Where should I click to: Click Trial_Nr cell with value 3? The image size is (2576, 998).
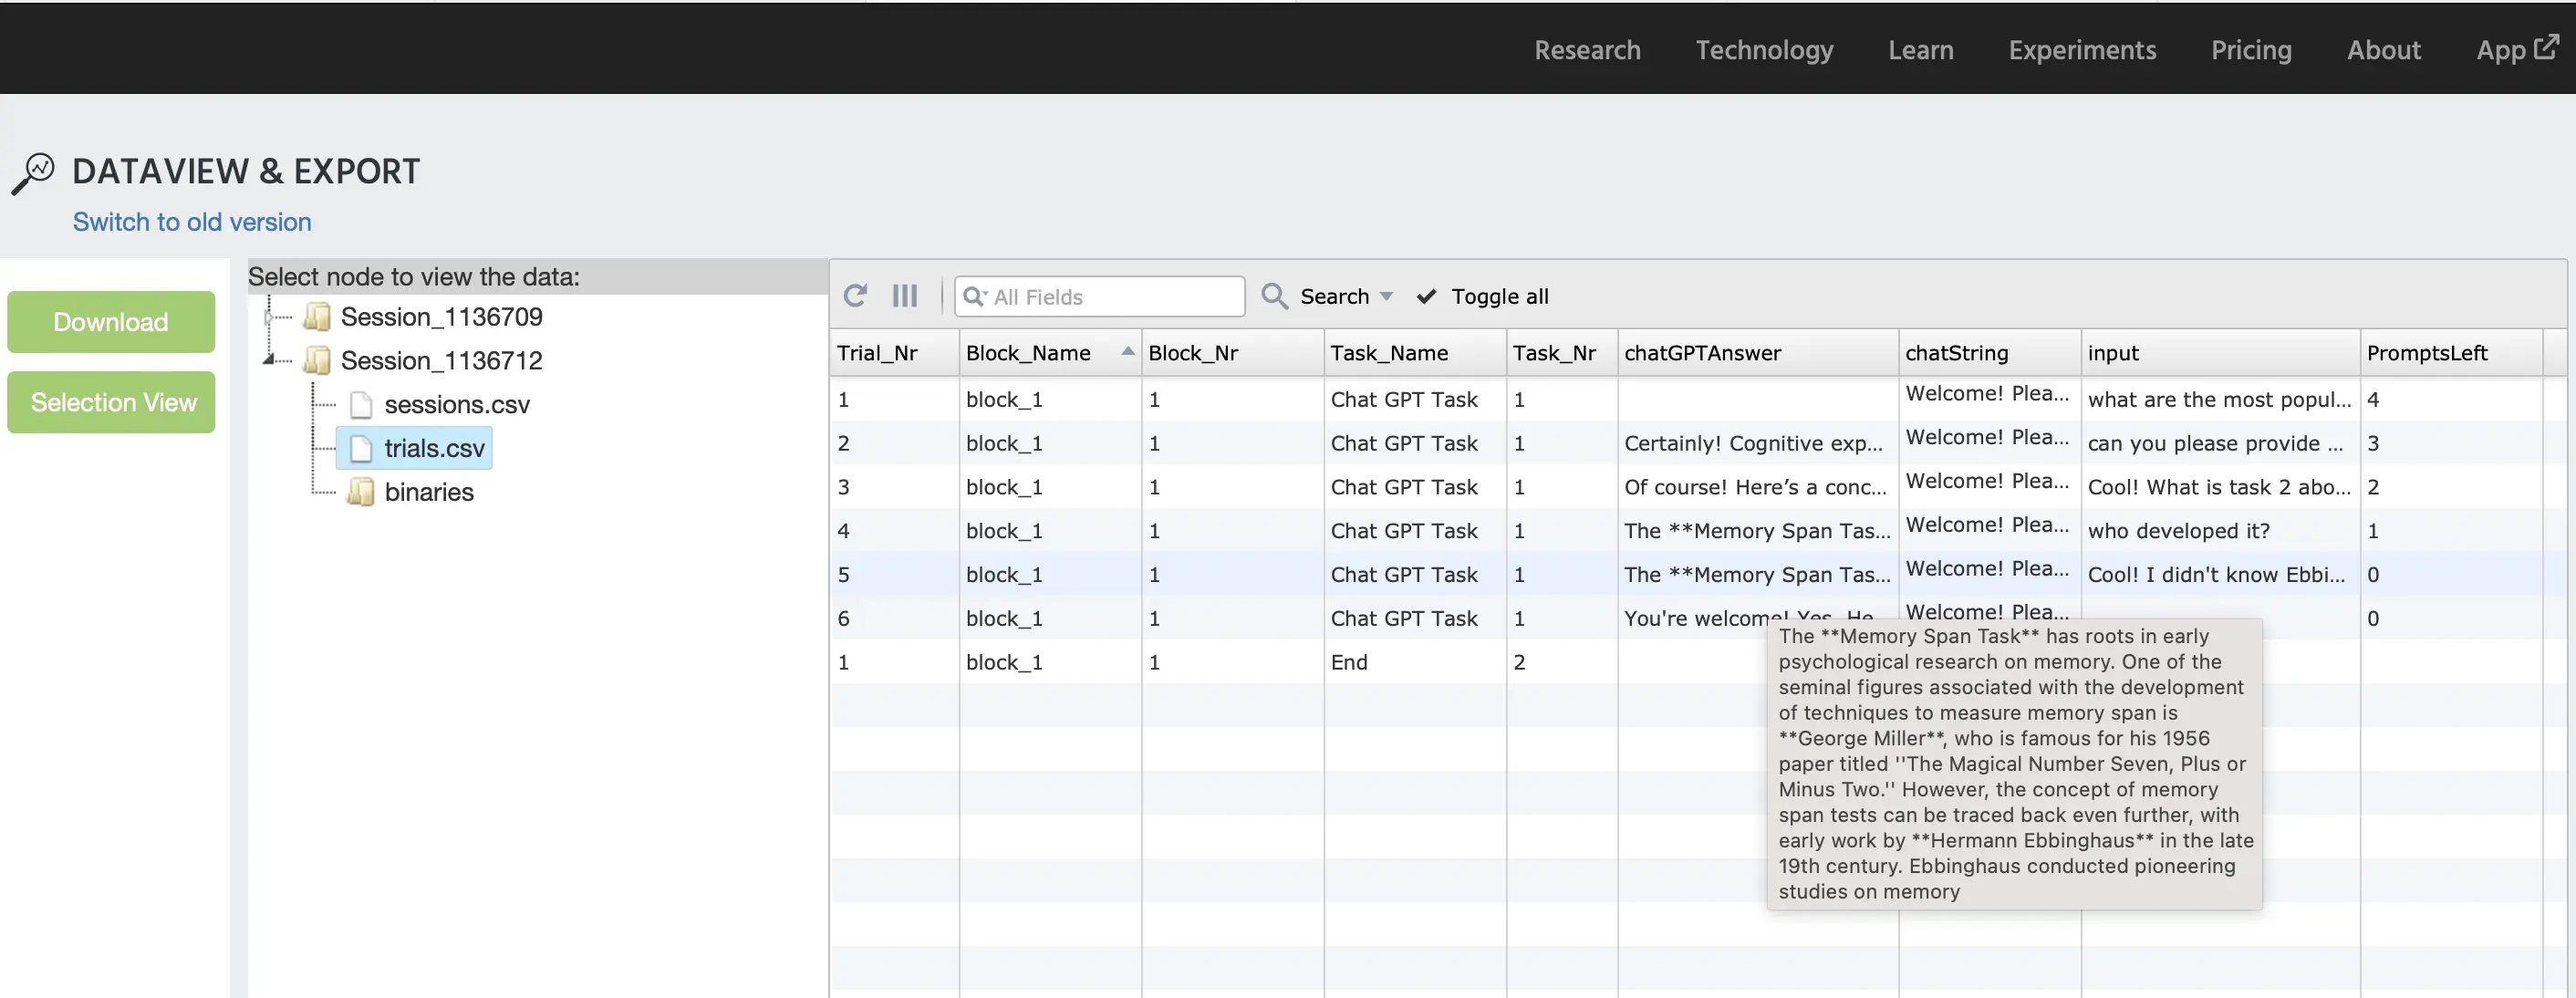coord(894,487)
